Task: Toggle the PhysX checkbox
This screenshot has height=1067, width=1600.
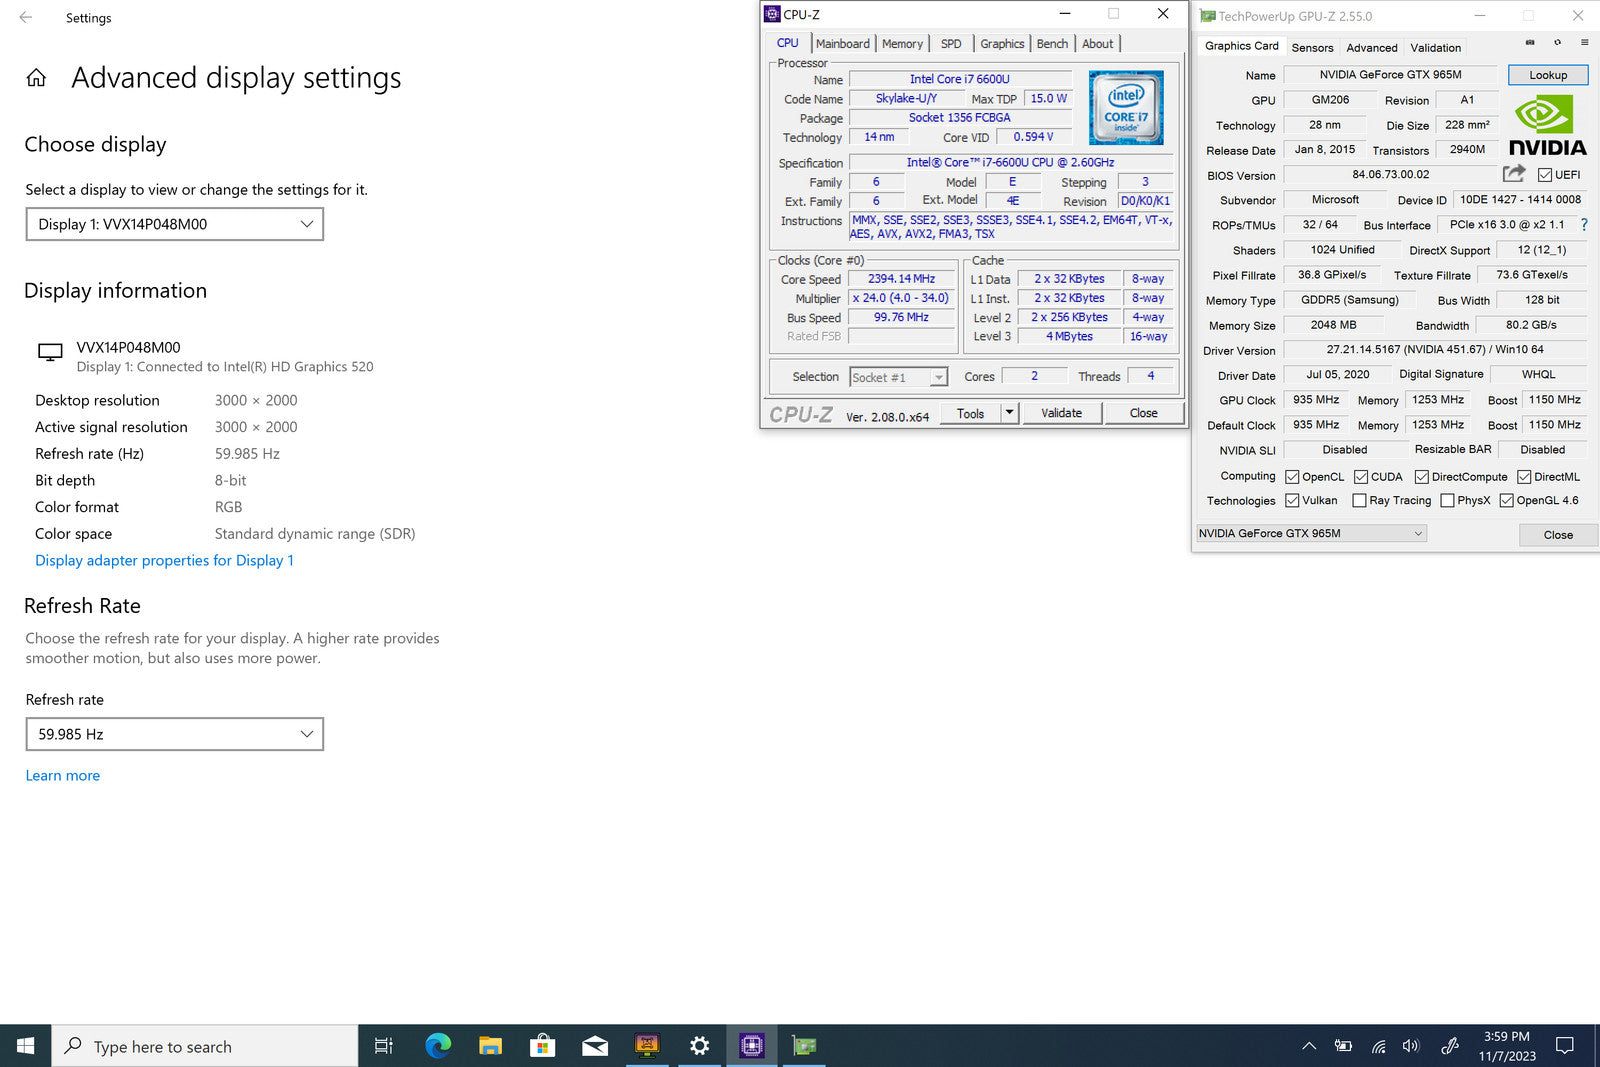Action: coord(1447,501)
